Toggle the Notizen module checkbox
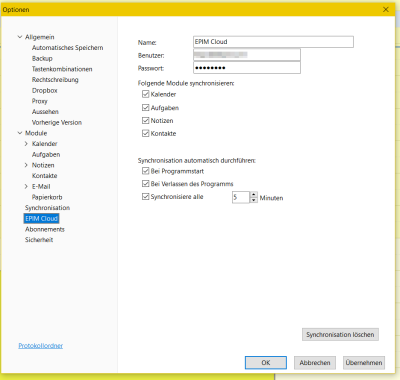Screen dimensions: 400x380 [x=145, y=120]
